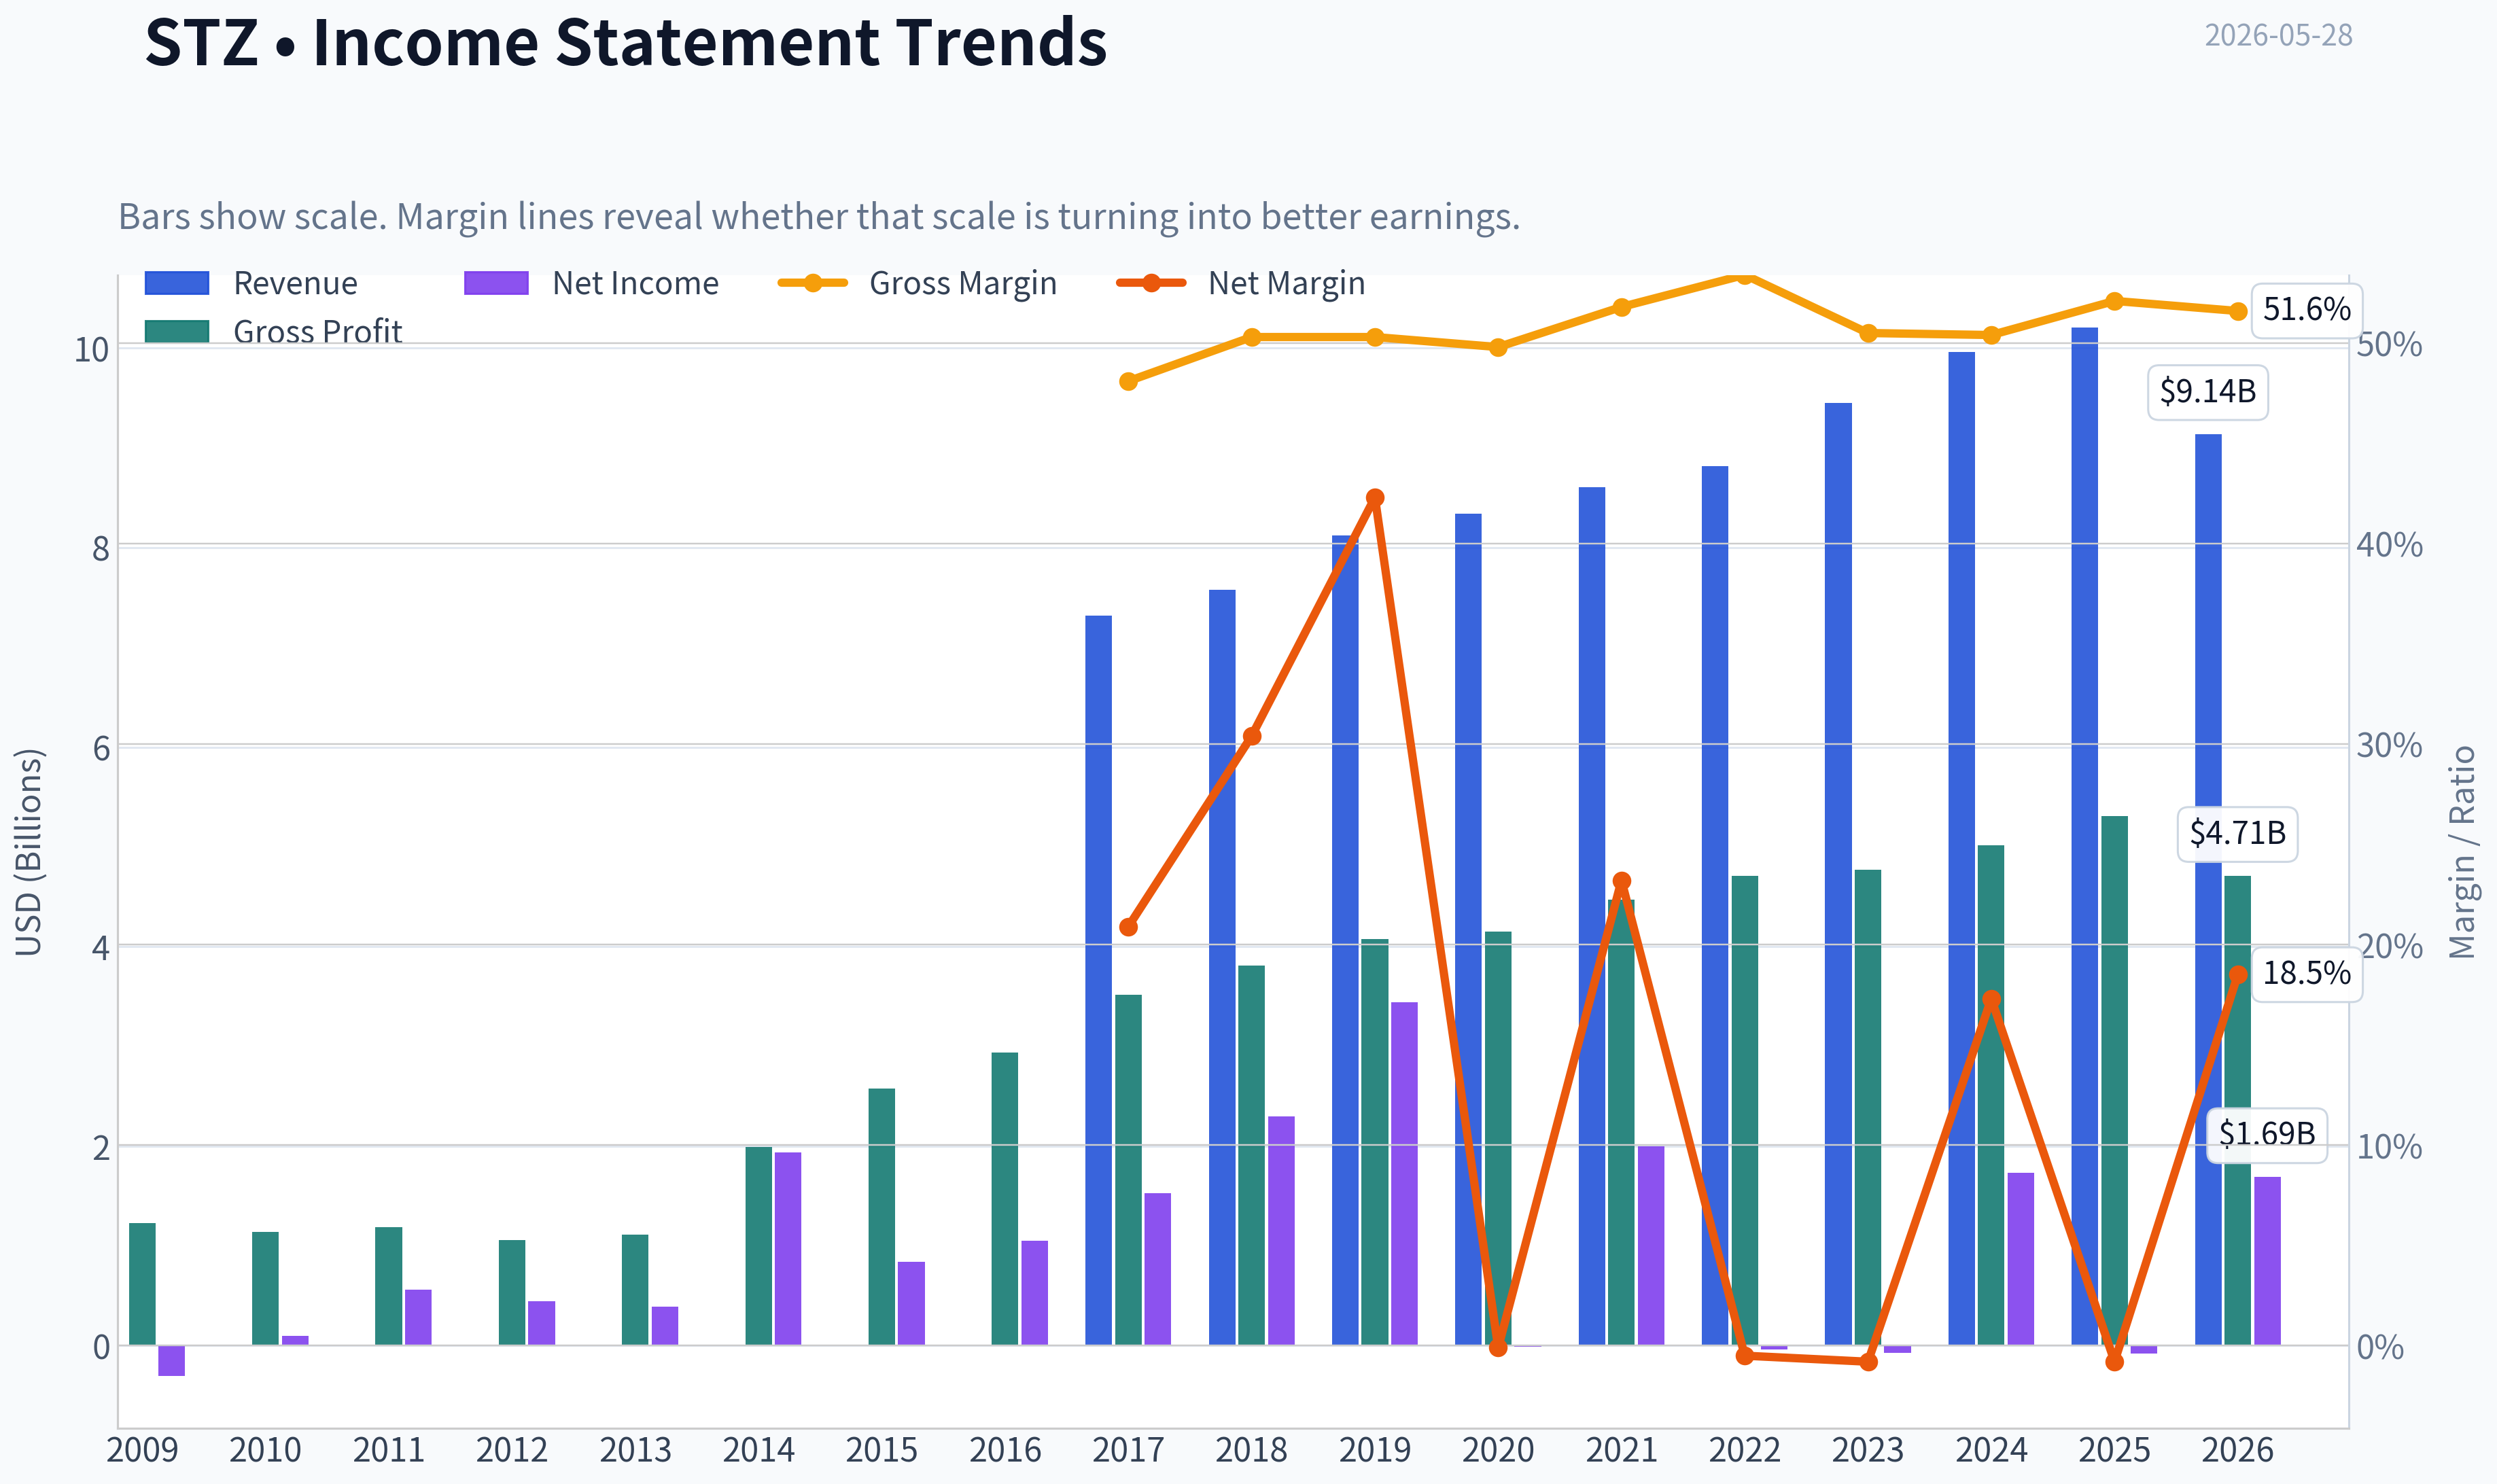Click the 2017 x-axis year label
The height and width of the screenshot is (1484, 2497).
[x=1128, y=1449]
